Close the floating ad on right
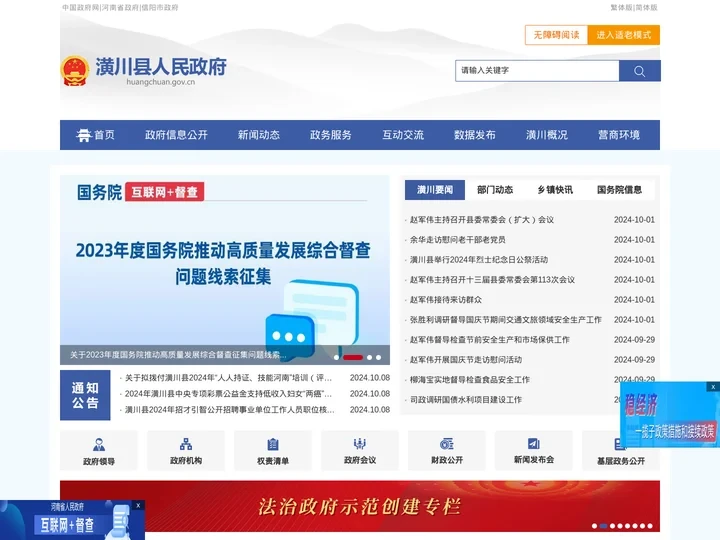 [713, 387]
